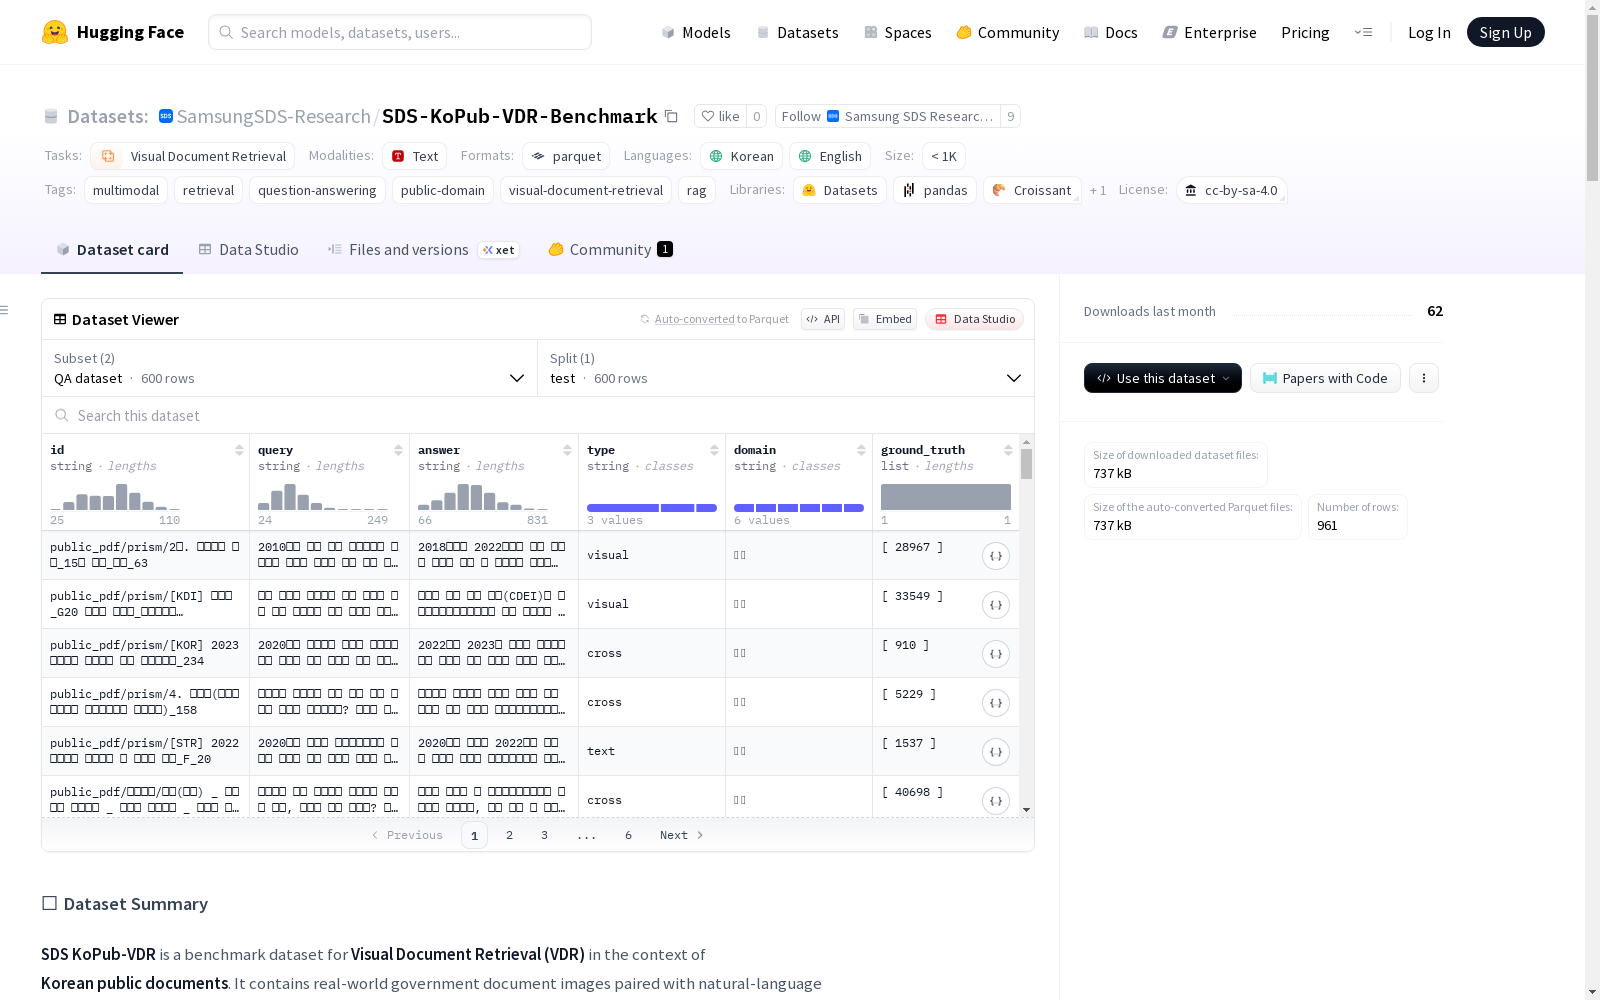Sort by the ground_truth column icon
1600x1000 pixels.
coord(1008,450)
